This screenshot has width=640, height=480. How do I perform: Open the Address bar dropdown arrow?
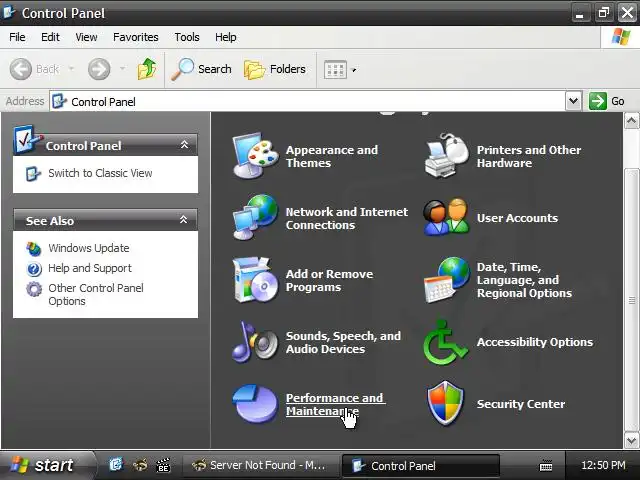[573, 101]
